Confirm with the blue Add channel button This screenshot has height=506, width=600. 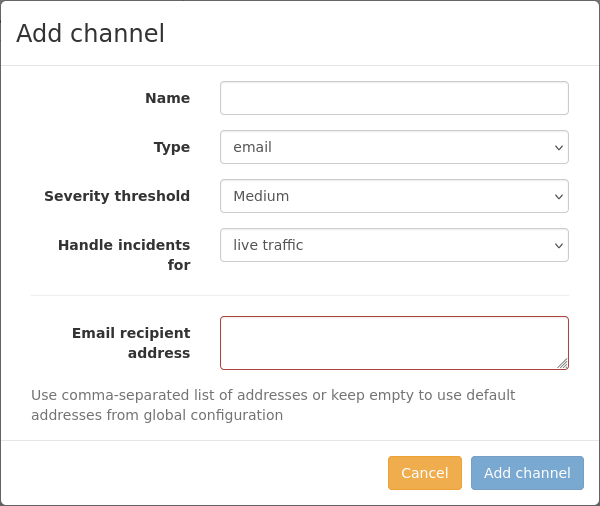point(527,473)
